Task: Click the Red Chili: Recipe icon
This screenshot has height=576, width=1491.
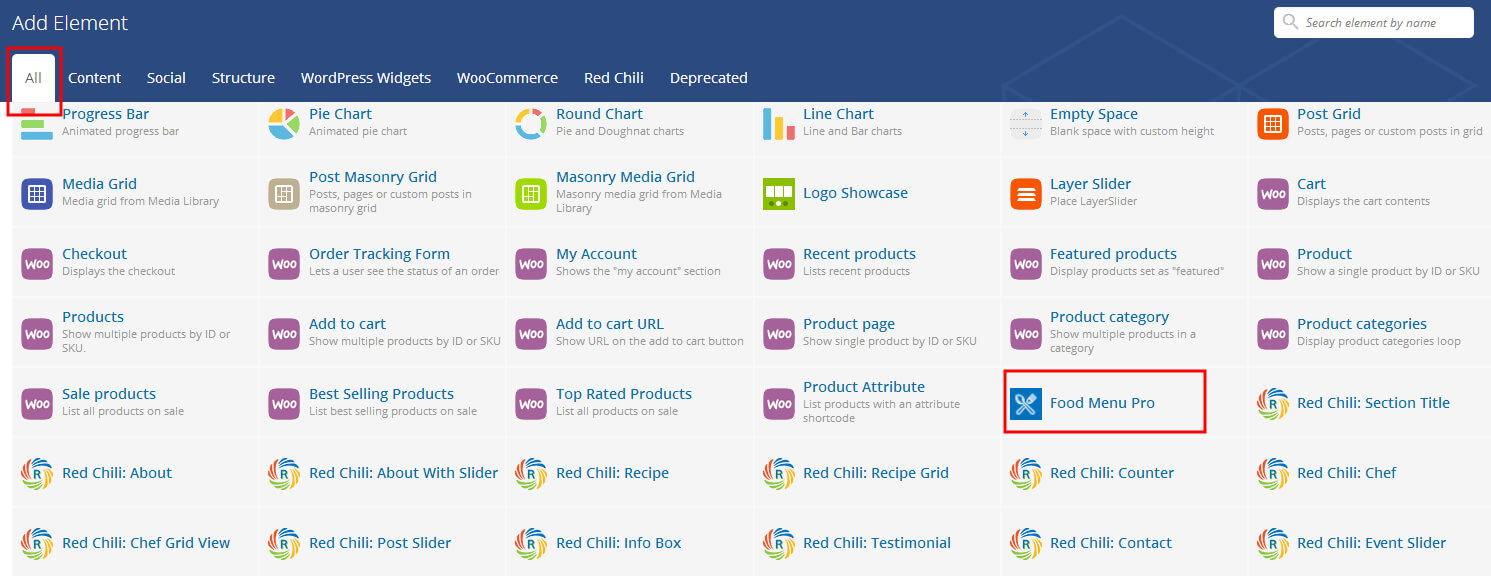Action: click(x=531, y=473)
